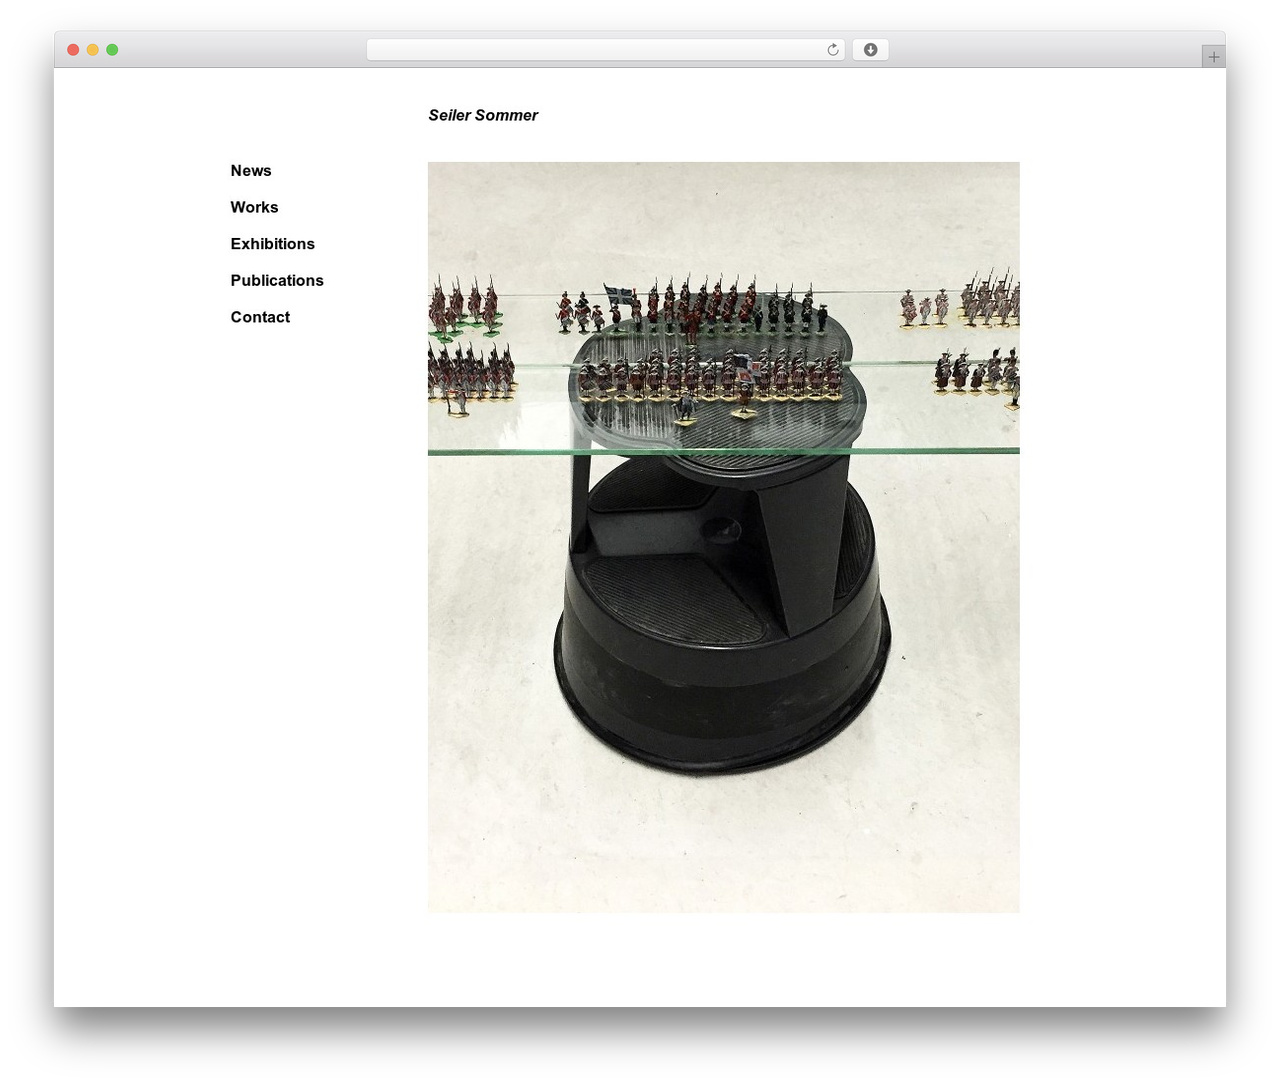Open the Exhibitions menu item
The height and width of the screenshot is (1084, 1280).
point(272,244)
